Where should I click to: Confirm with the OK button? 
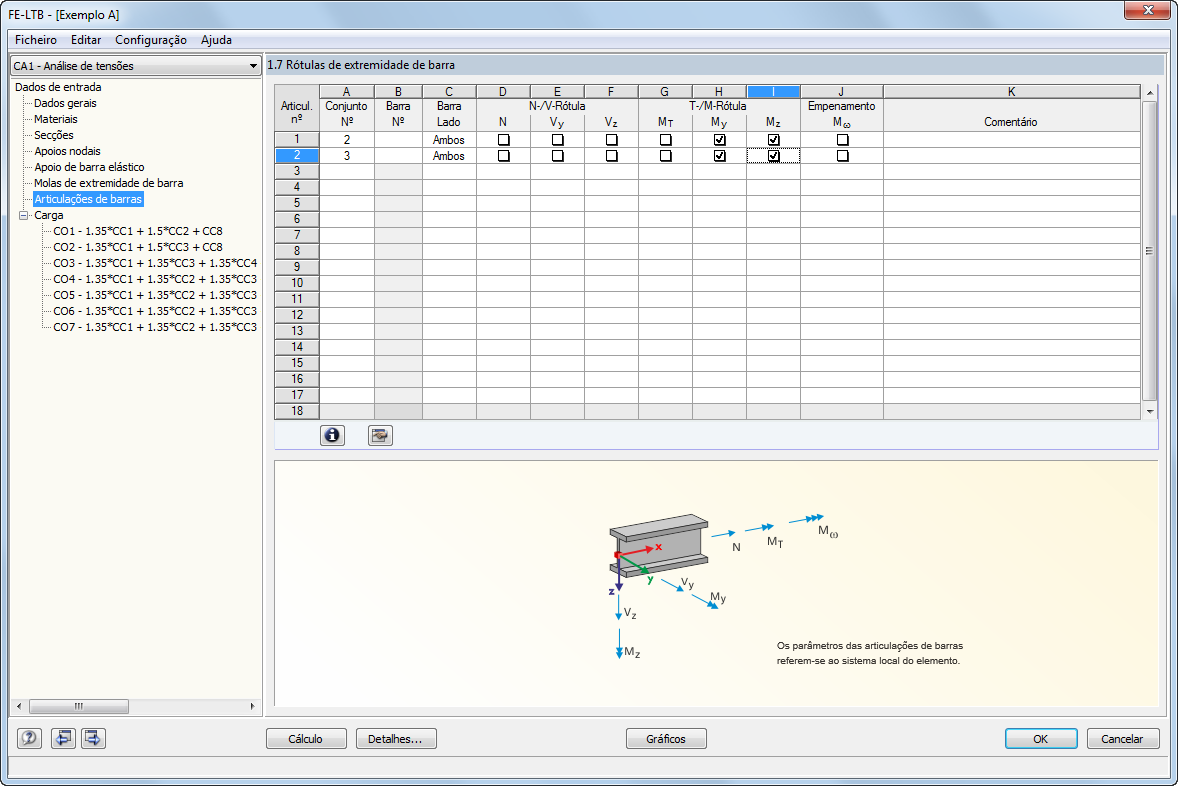tap(1041, 739)
